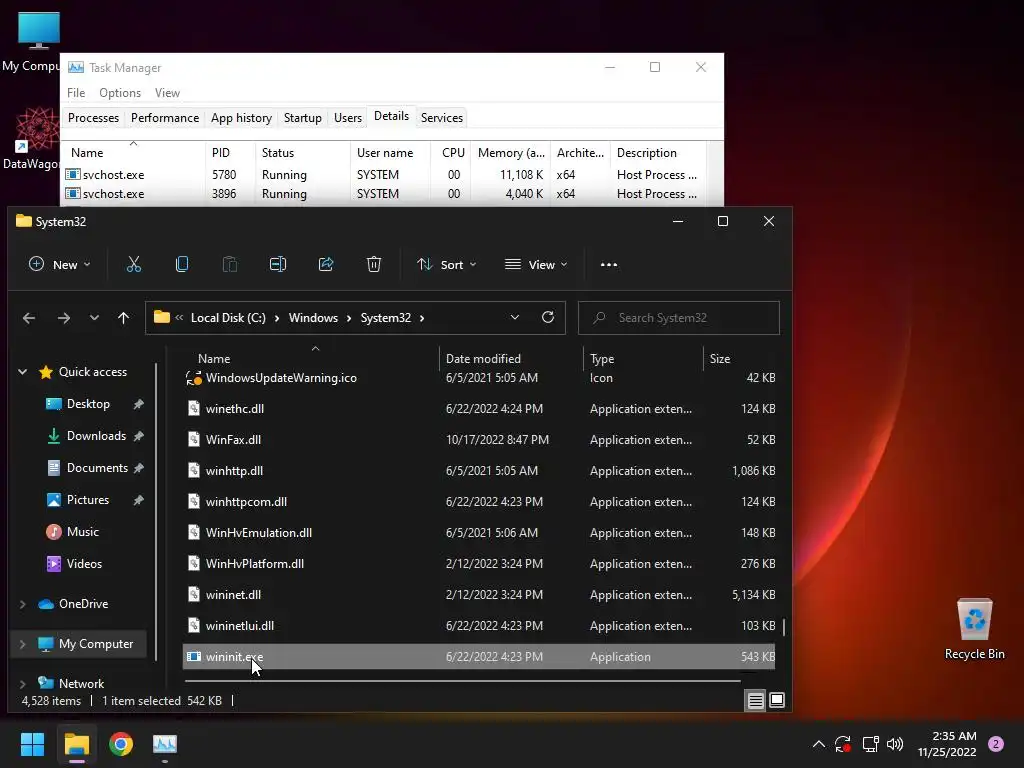Select the WinFax.dll file
Screen dimensions: 1024x768
pos(479,440)
